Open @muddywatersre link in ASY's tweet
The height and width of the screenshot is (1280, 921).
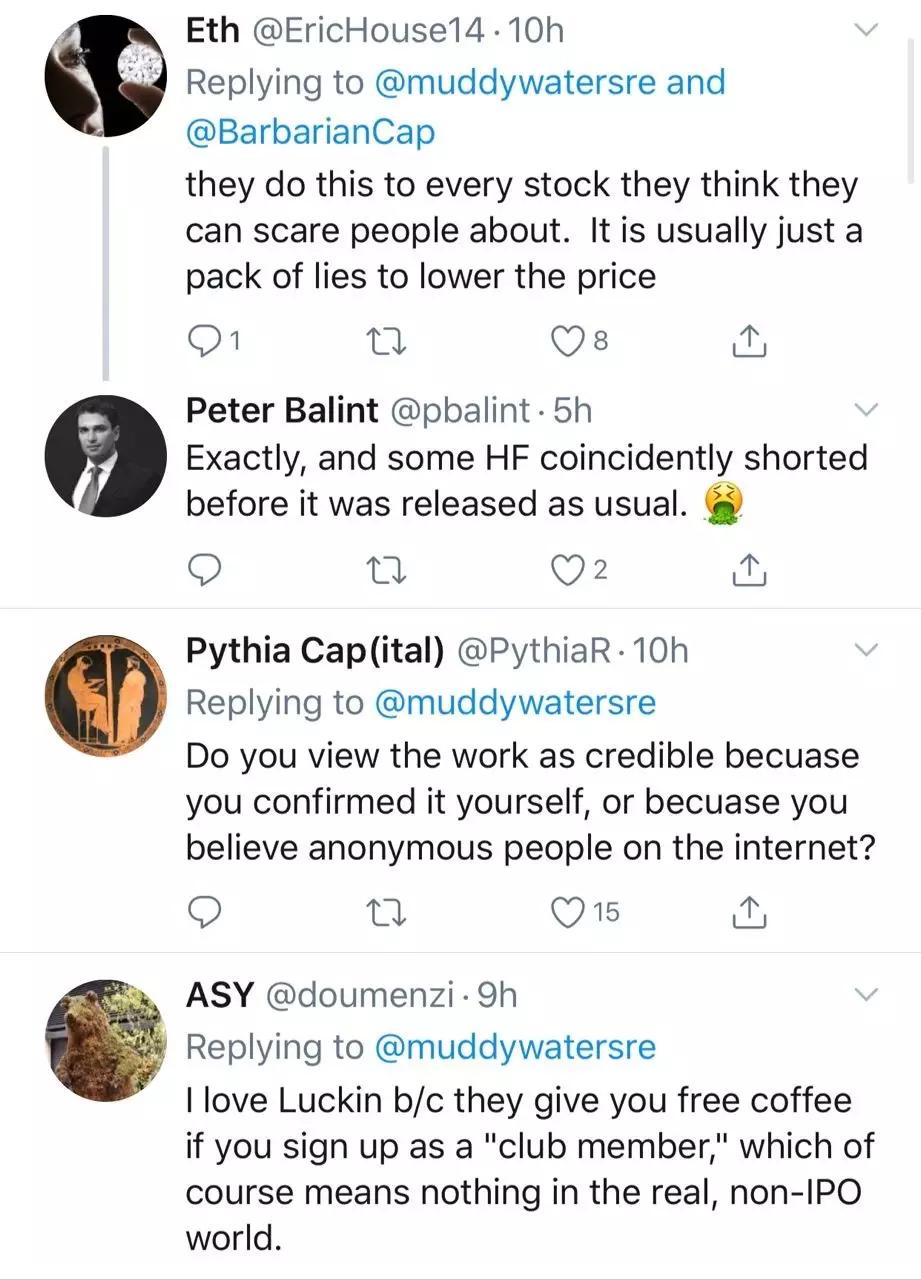515,1047
